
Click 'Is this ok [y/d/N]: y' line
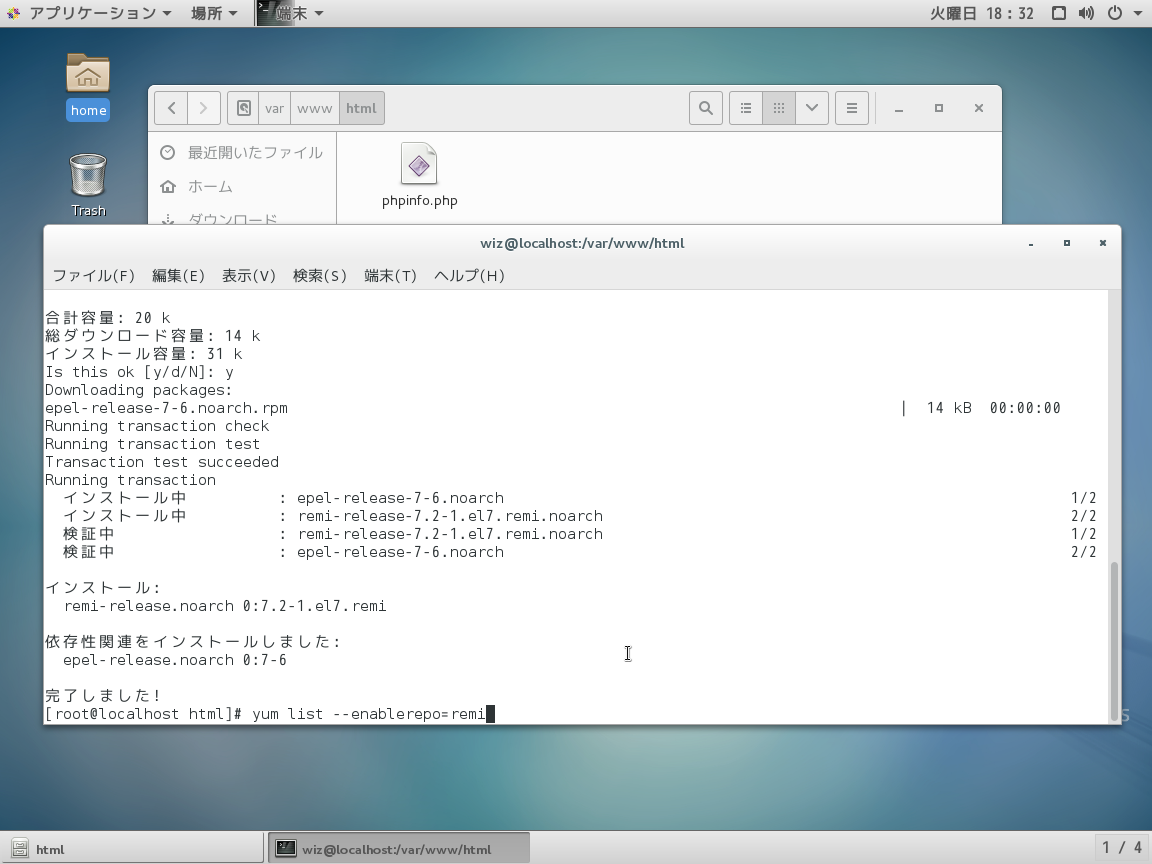pos(139,372)
